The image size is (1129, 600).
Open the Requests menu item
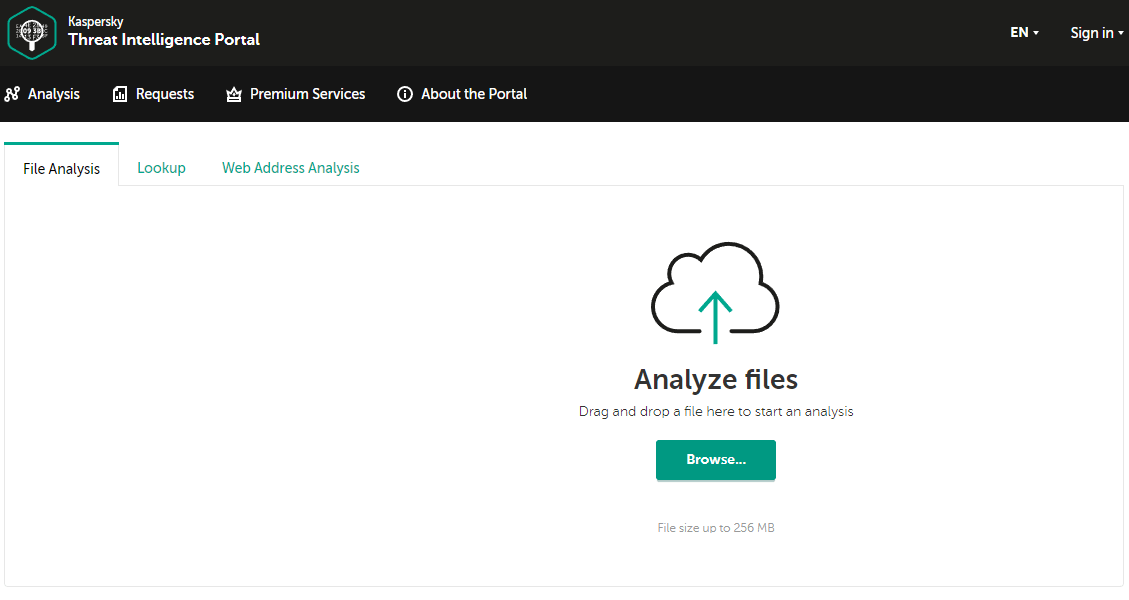click(x=153, y=94)
